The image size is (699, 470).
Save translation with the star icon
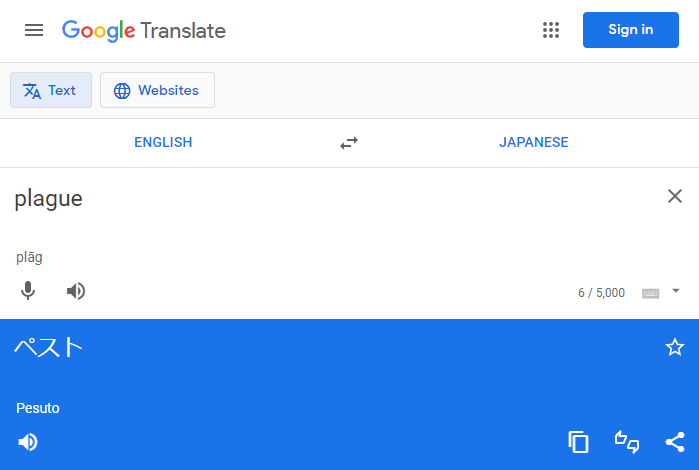[674, 347]
